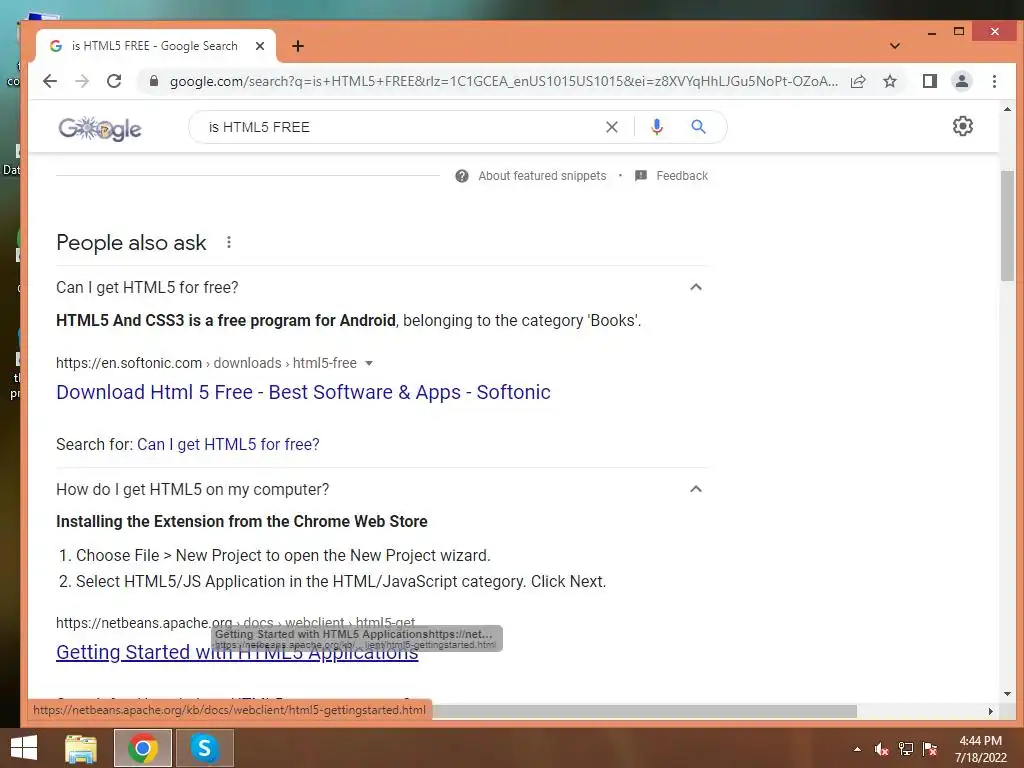Image resolution: width=1024 pixels, height=768 pixels.
Task: Open the Windows Start button
Action: point(24,748)
